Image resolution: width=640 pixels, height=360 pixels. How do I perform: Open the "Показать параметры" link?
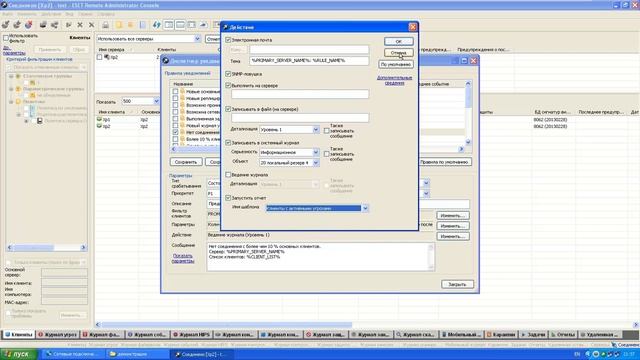click(x=183, y=258)
